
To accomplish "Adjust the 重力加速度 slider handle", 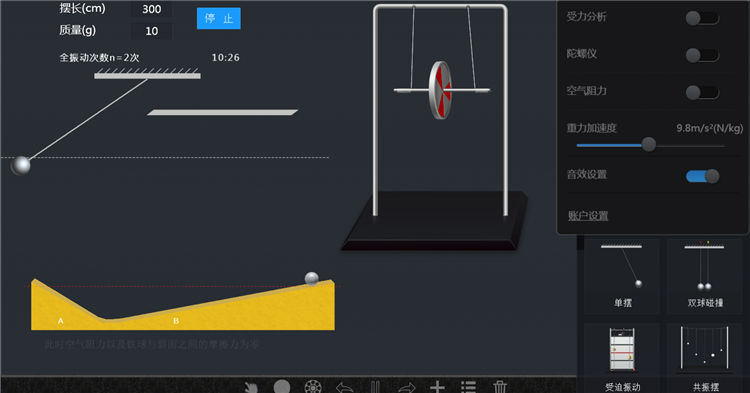I will point(649,144).
